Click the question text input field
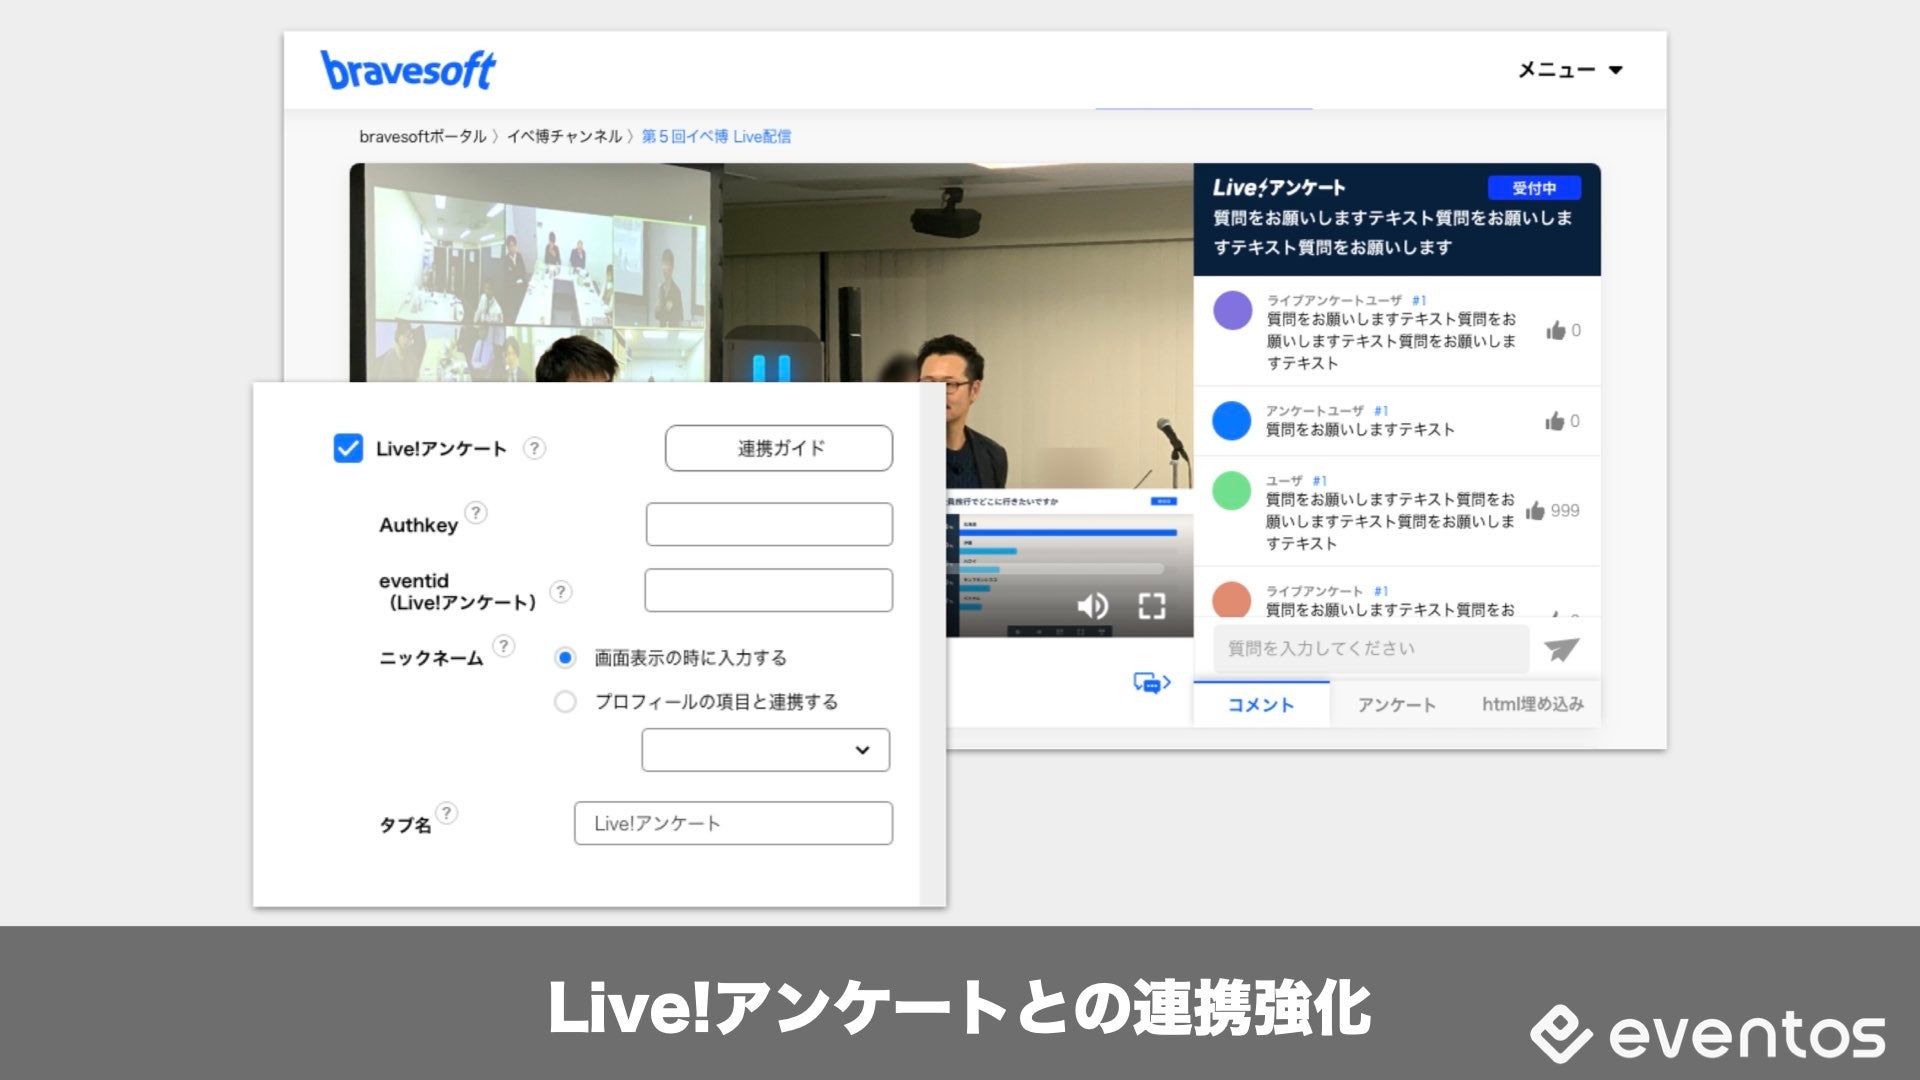Viewport: 1920px width, 1080px height. [1370, 649]
